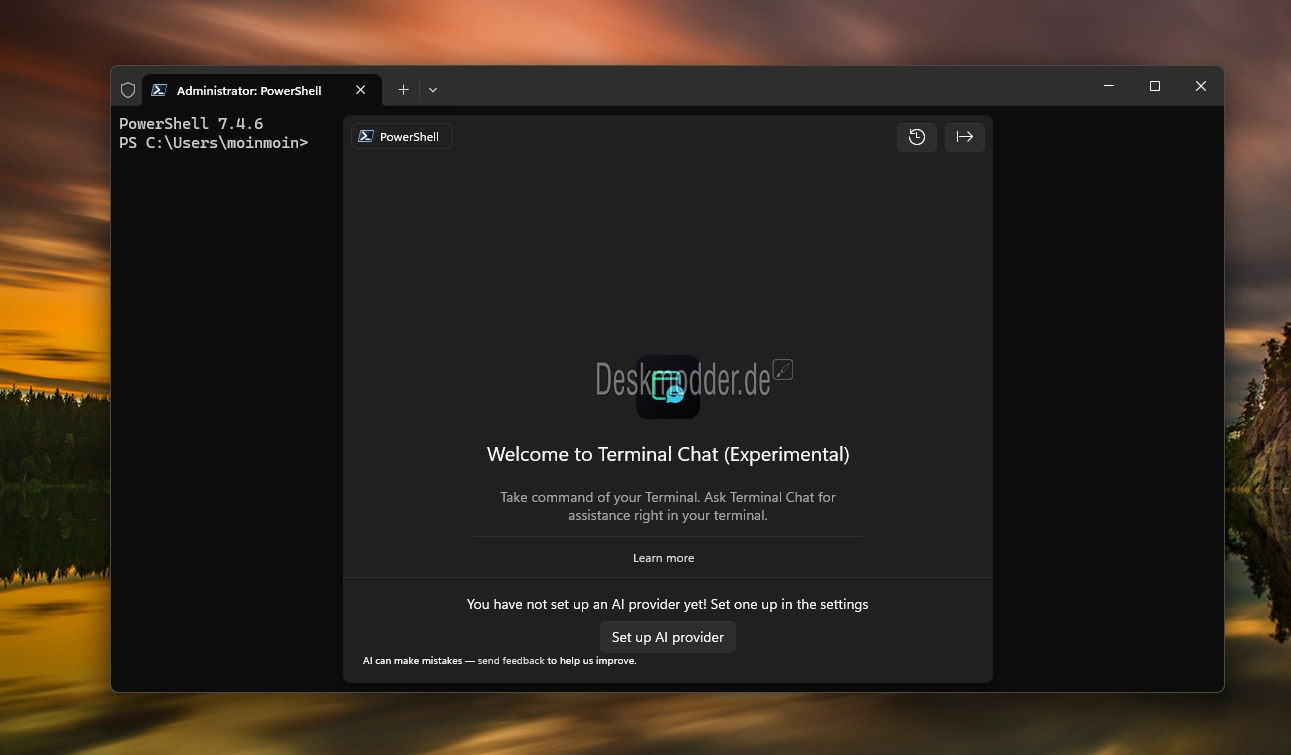Screen dimensions: 1291x755
Task: Close the Administrator: PowerShell tab
Action: 361,90
